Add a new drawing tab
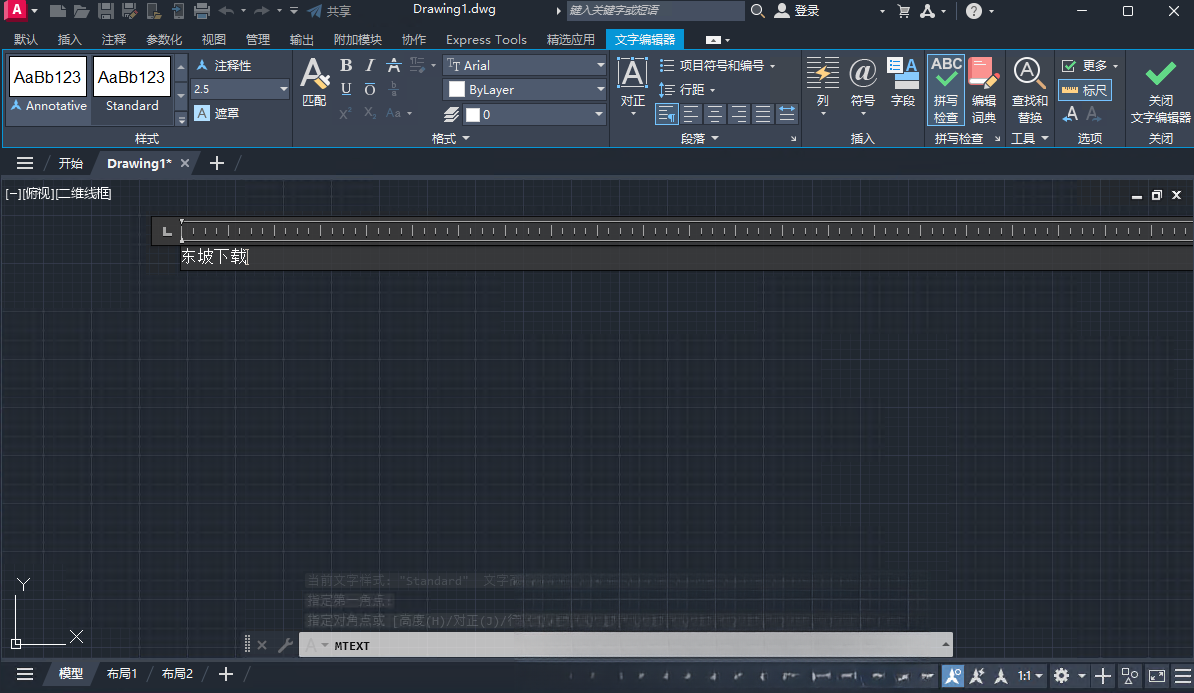This screenshot has width=1194, height=693. click(x=217, y=163)
